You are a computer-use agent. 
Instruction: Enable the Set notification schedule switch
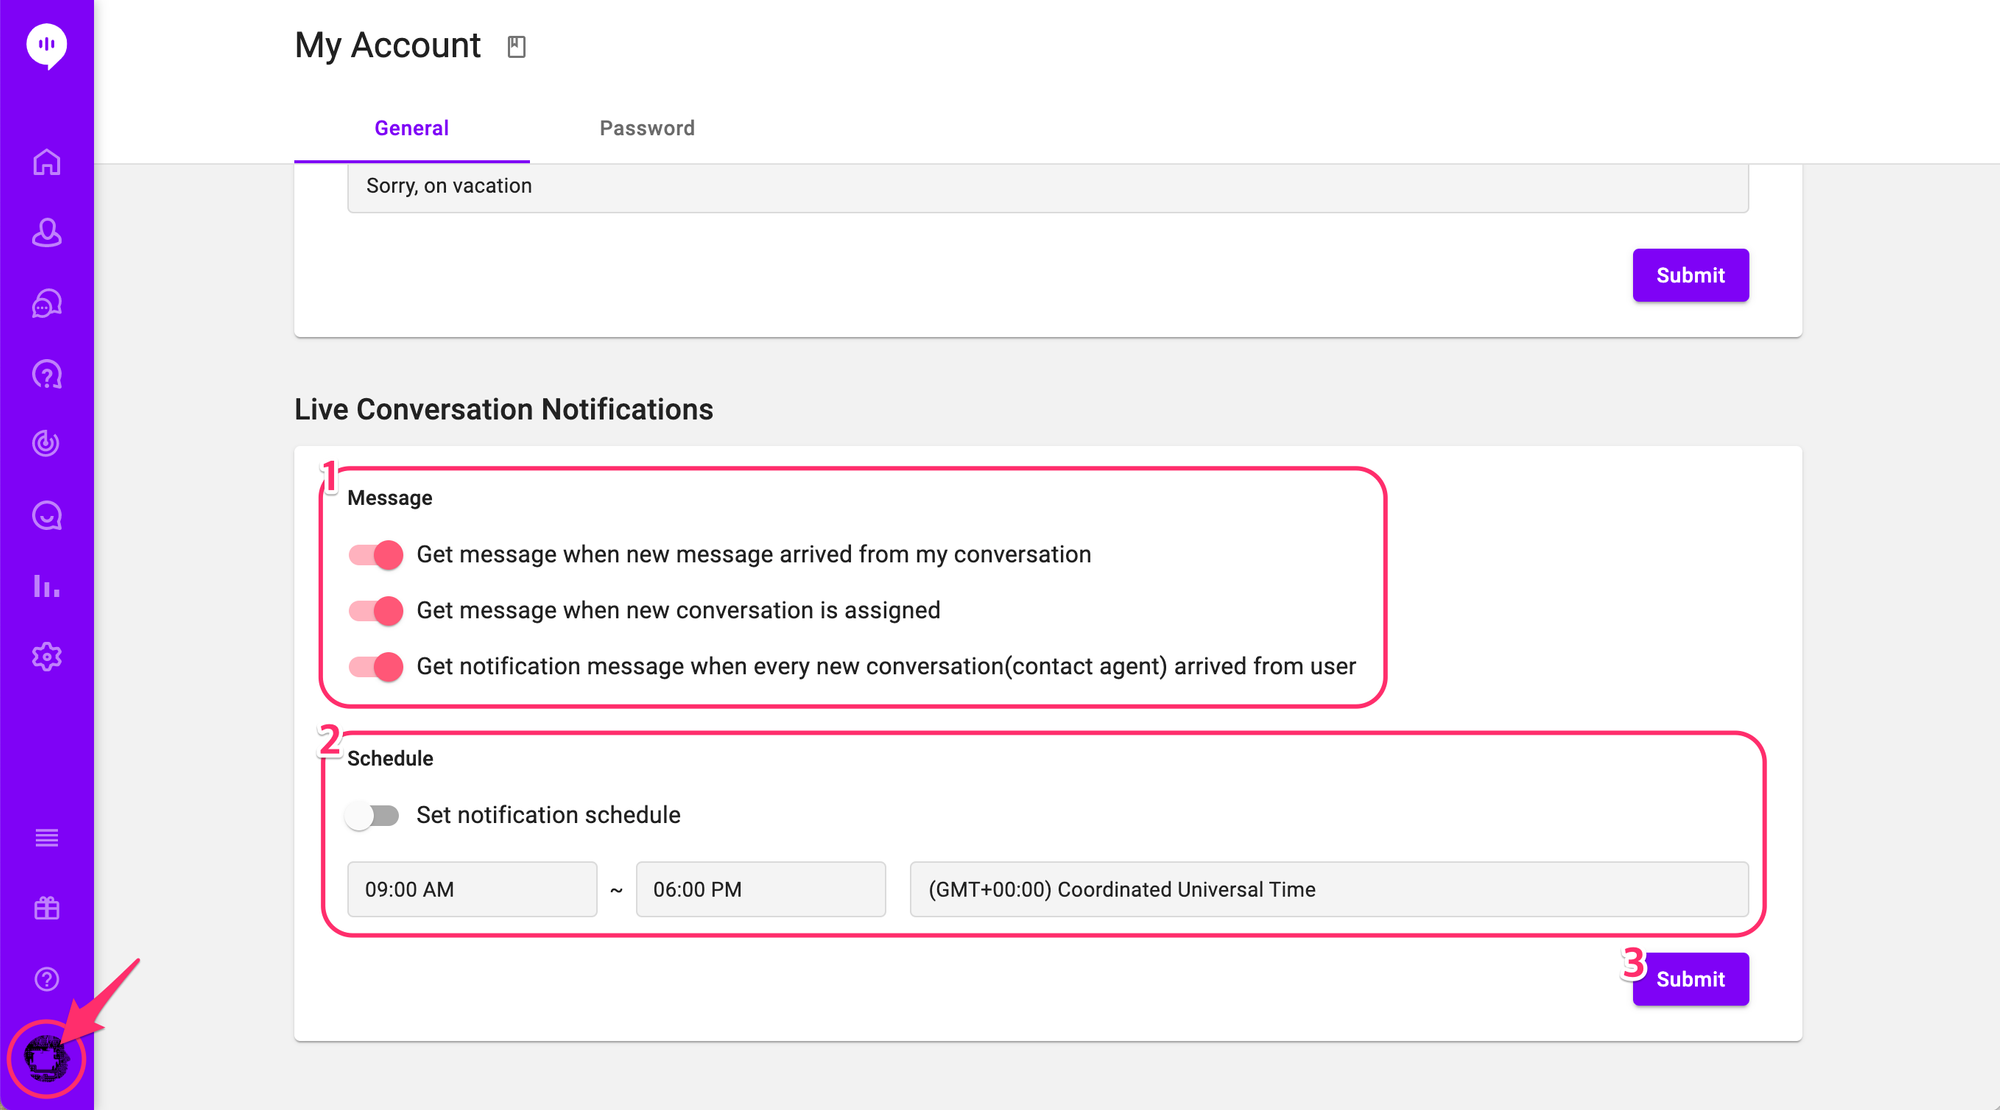click(372, 816)
